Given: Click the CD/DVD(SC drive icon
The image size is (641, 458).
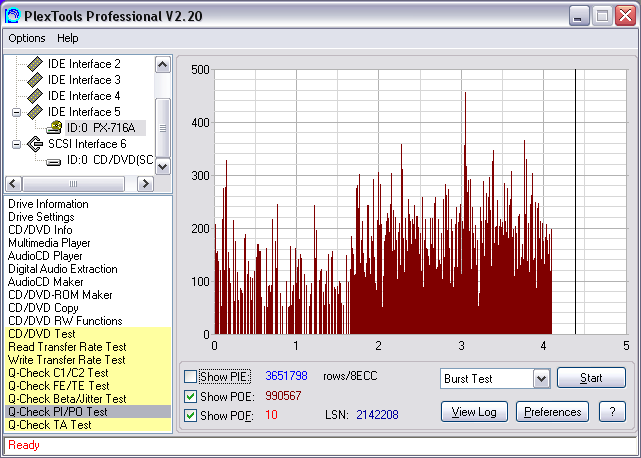Looking at the screenshot, I should pyautogui.click(x=53, y=162).
